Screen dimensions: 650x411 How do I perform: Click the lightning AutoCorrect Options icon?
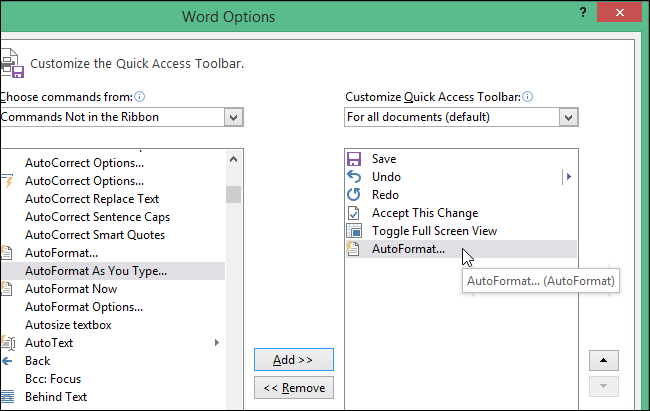point(7,181)
